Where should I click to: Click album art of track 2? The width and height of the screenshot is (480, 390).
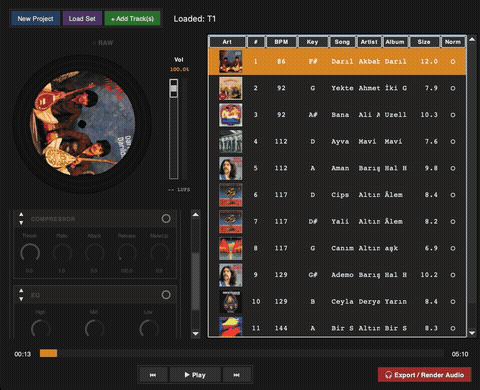coord(230,88)
